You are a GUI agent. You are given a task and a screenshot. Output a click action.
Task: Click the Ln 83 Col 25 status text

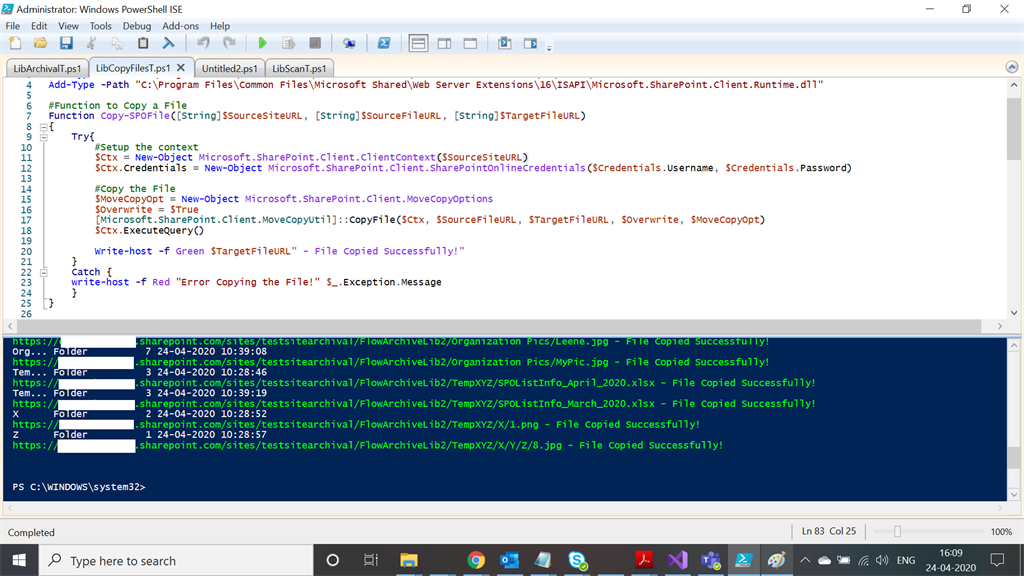pyautogui.click(x=828, y=531)
